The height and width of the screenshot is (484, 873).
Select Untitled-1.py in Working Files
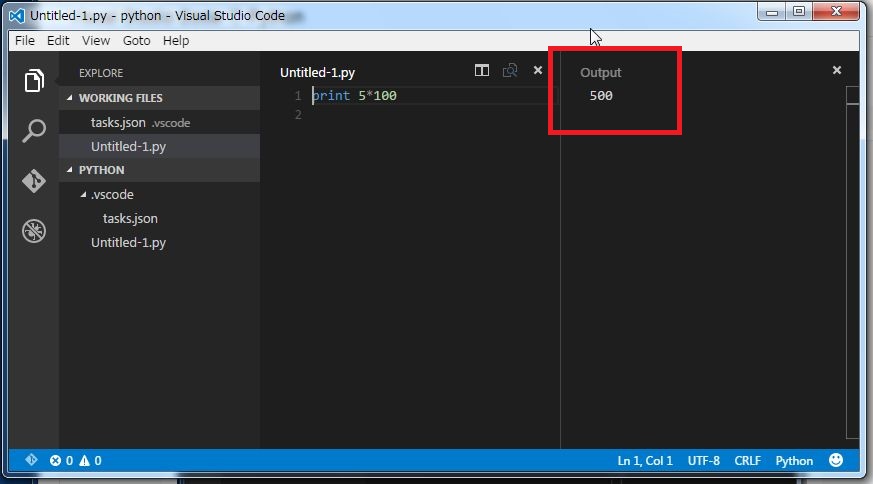point(159,146)
